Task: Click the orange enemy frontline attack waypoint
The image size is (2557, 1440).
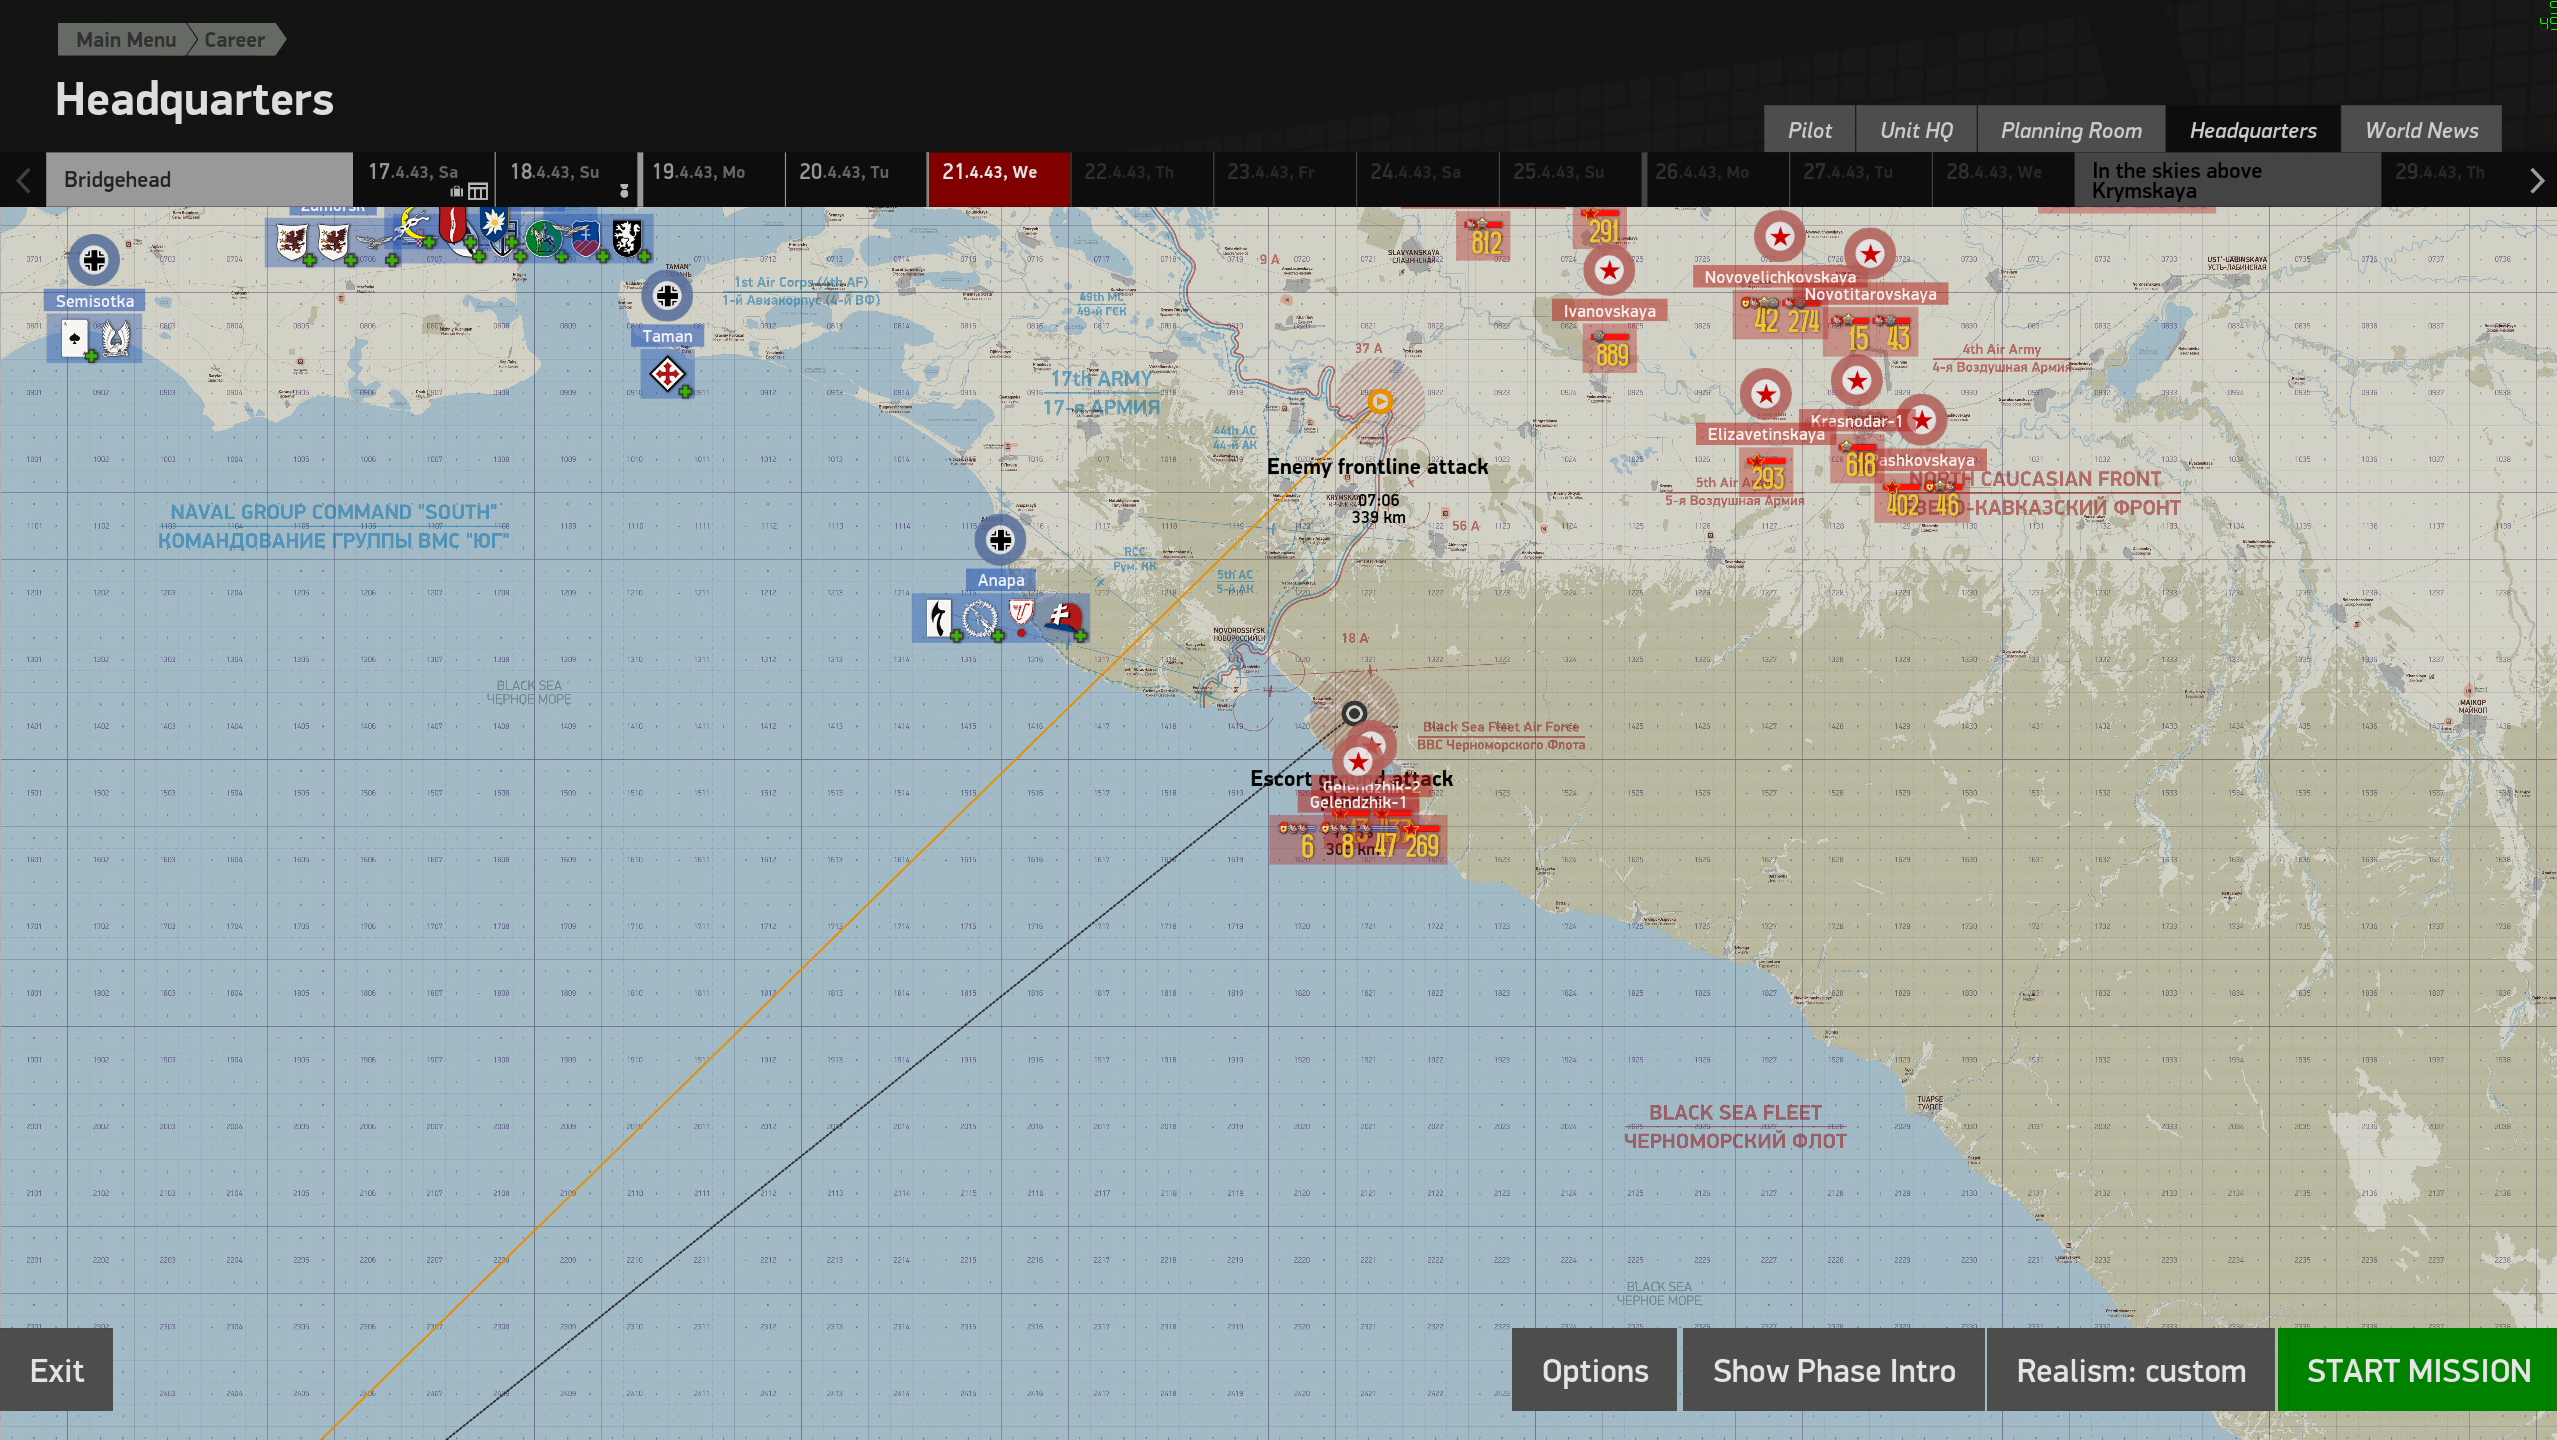Action: [x=1380, y=401]
